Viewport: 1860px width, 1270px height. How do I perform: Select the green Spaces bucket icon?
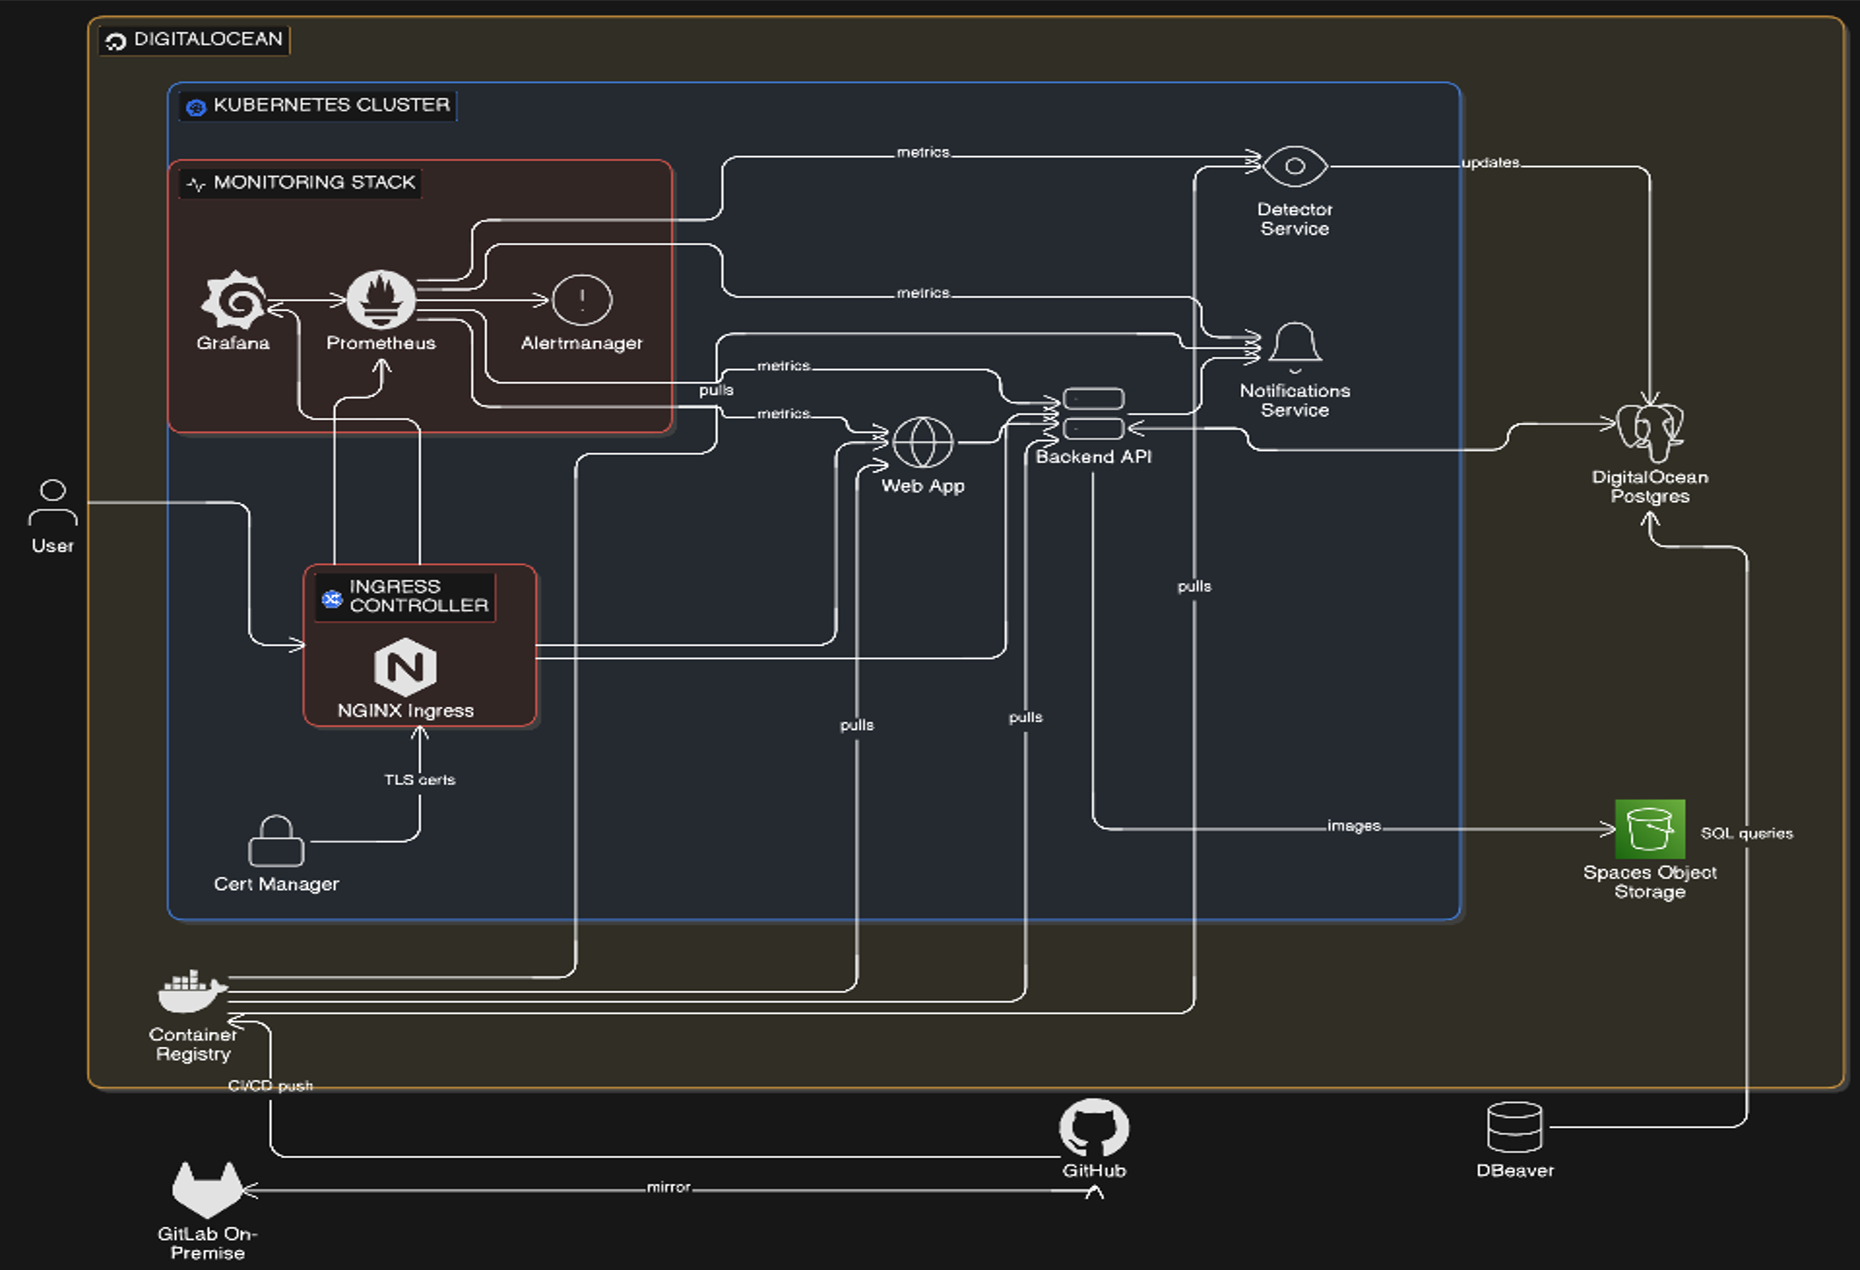point(1650,828)
